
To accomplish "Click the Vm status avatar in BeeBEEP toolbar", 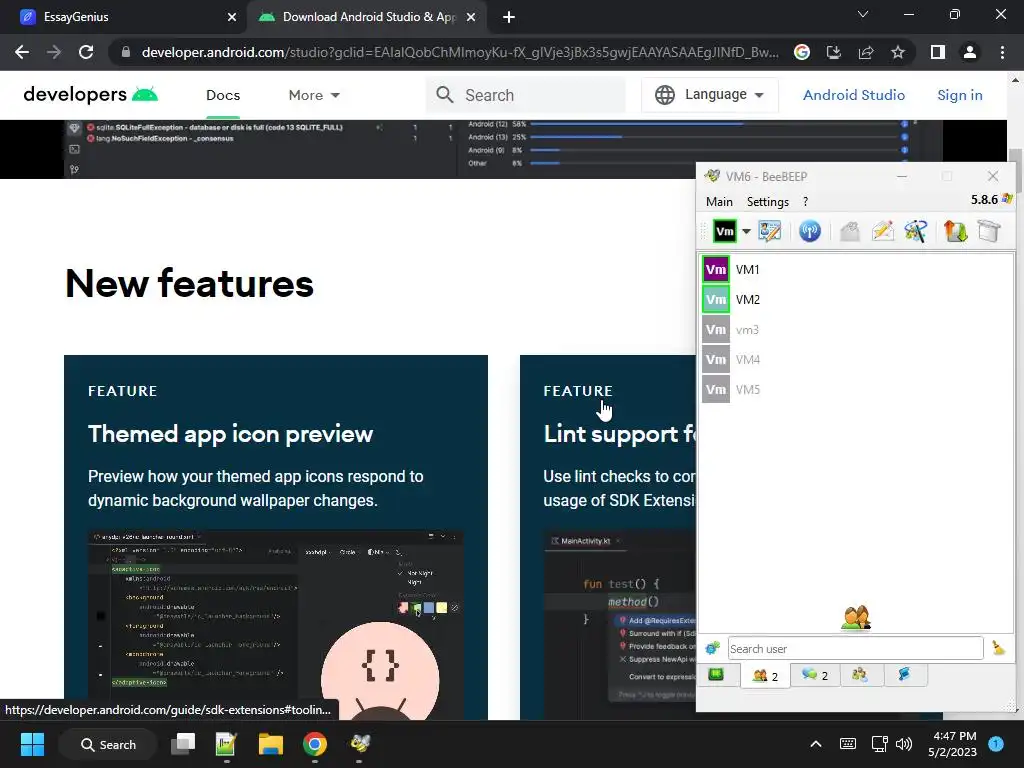I will pos(724,231).
